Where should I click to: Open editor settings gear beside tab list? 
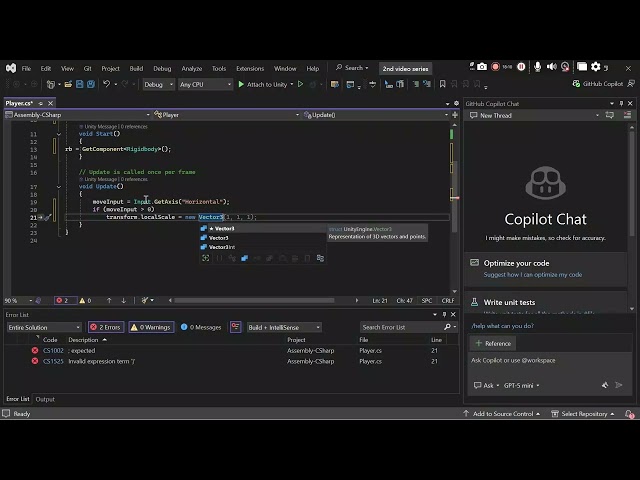[456, 103]
